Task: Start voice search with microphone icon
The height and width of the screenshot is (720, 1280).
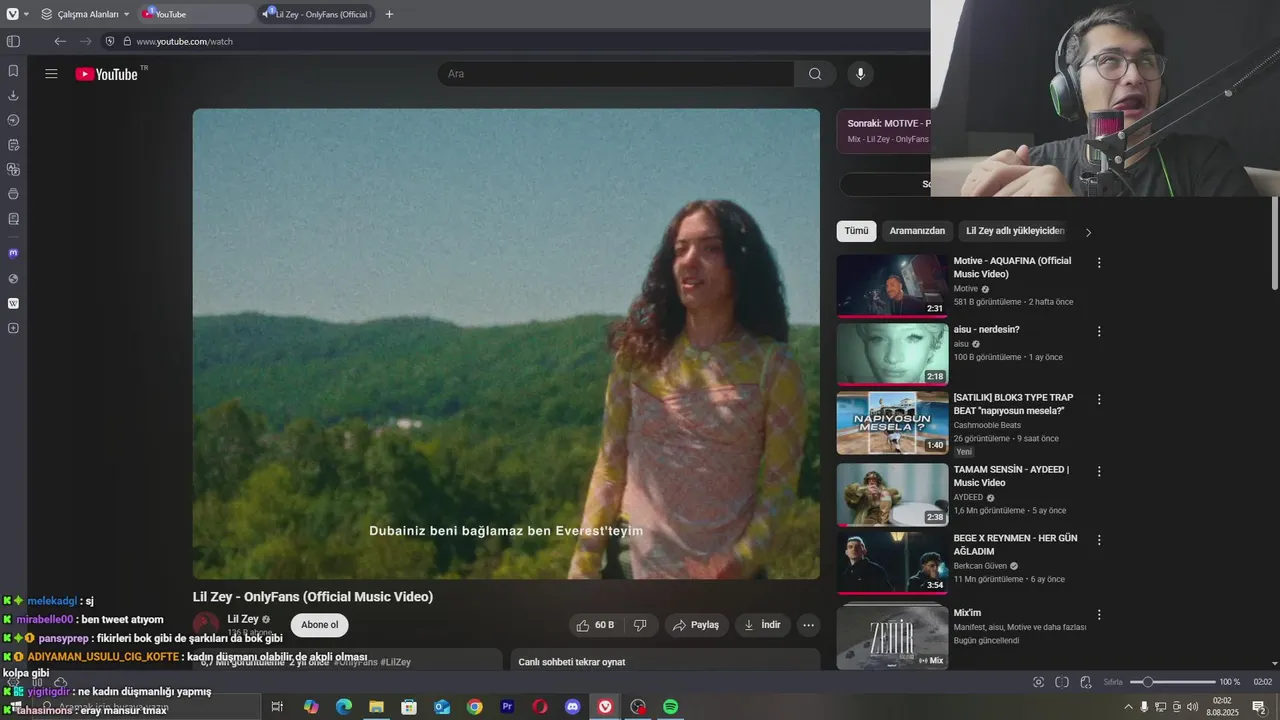Action: point(860,74)
